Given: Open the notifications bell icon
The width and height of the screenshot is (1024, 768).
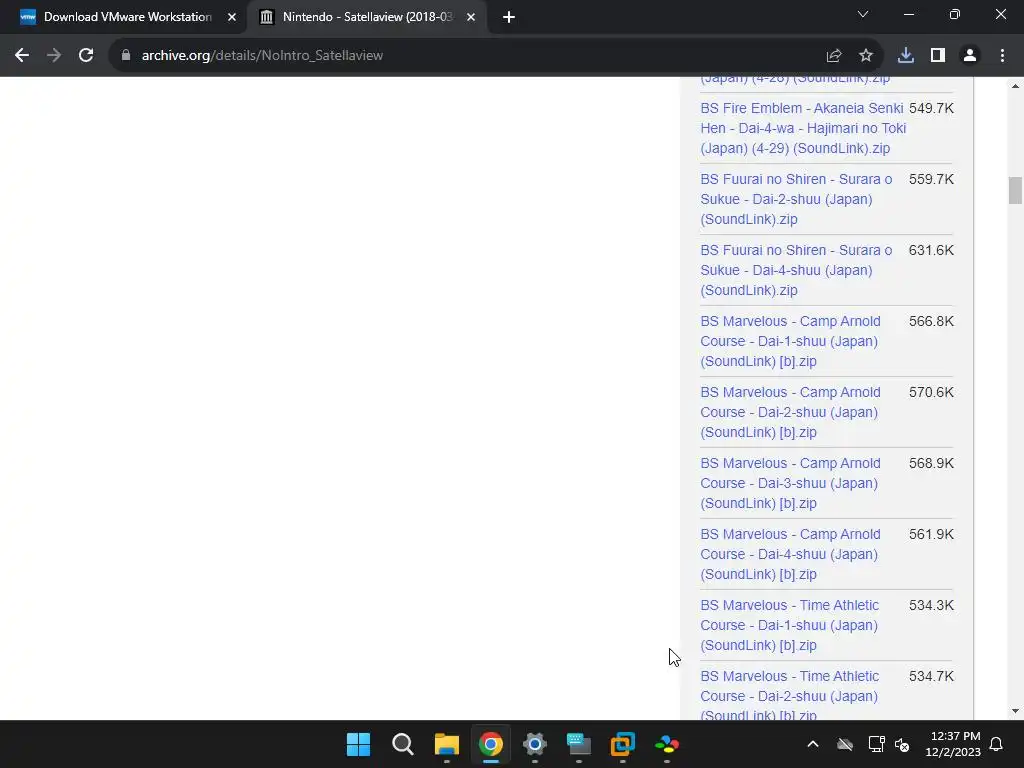Looking at the screenshot, I should 997,744.
